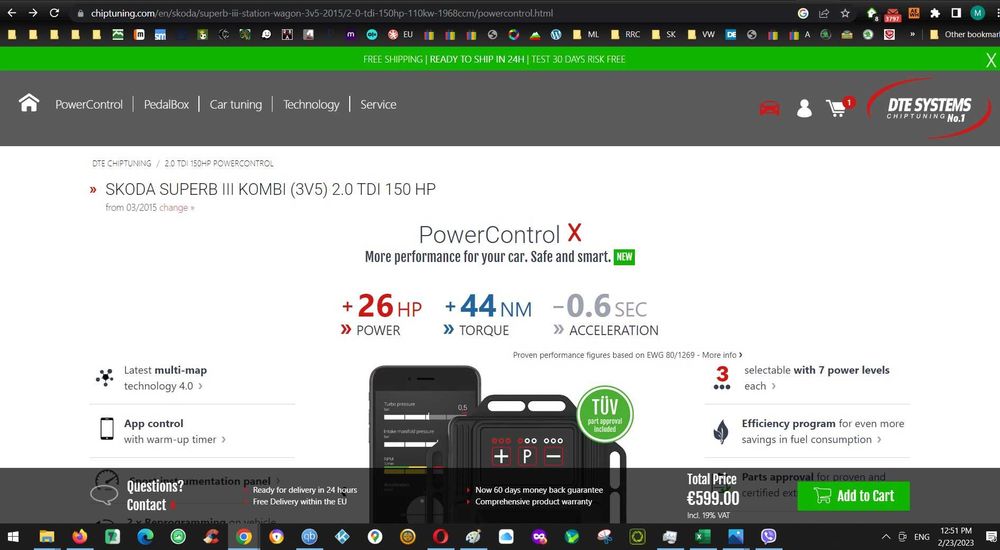Click the multi-map molecule icon

click(105, 378)
